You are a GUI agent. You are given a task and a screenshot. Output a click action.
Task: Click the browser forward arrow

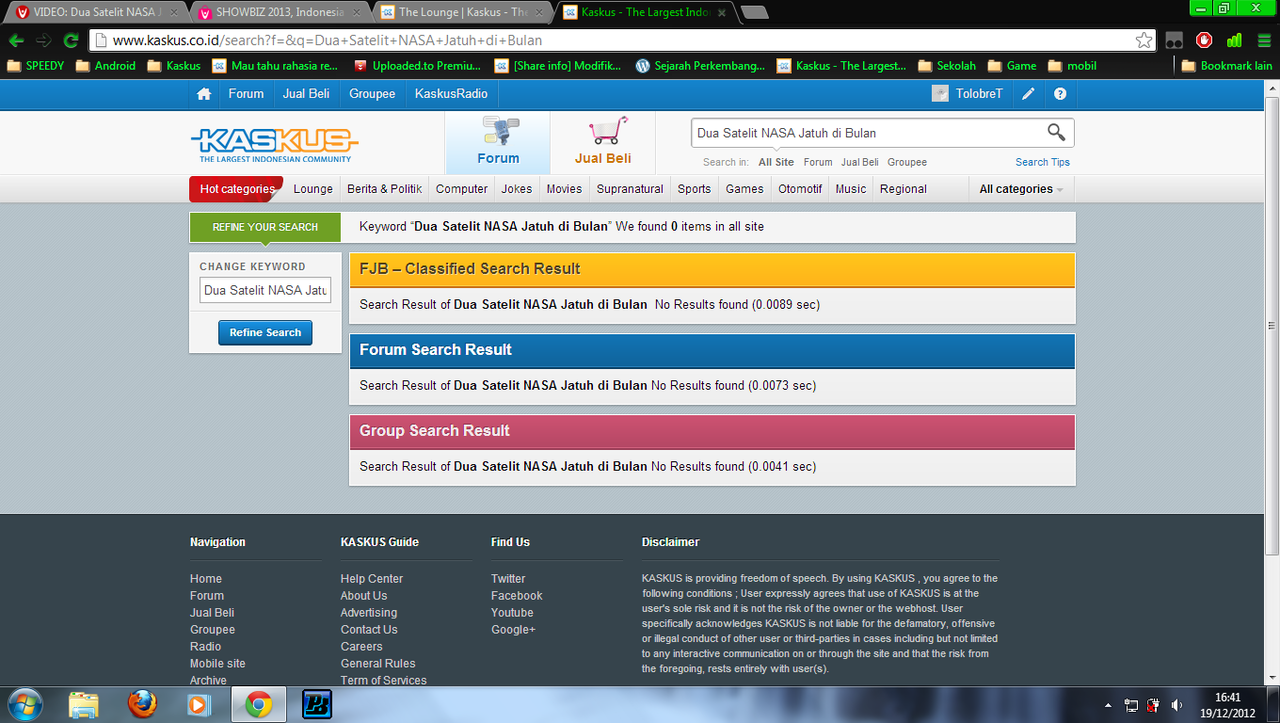tap(43, 41)
